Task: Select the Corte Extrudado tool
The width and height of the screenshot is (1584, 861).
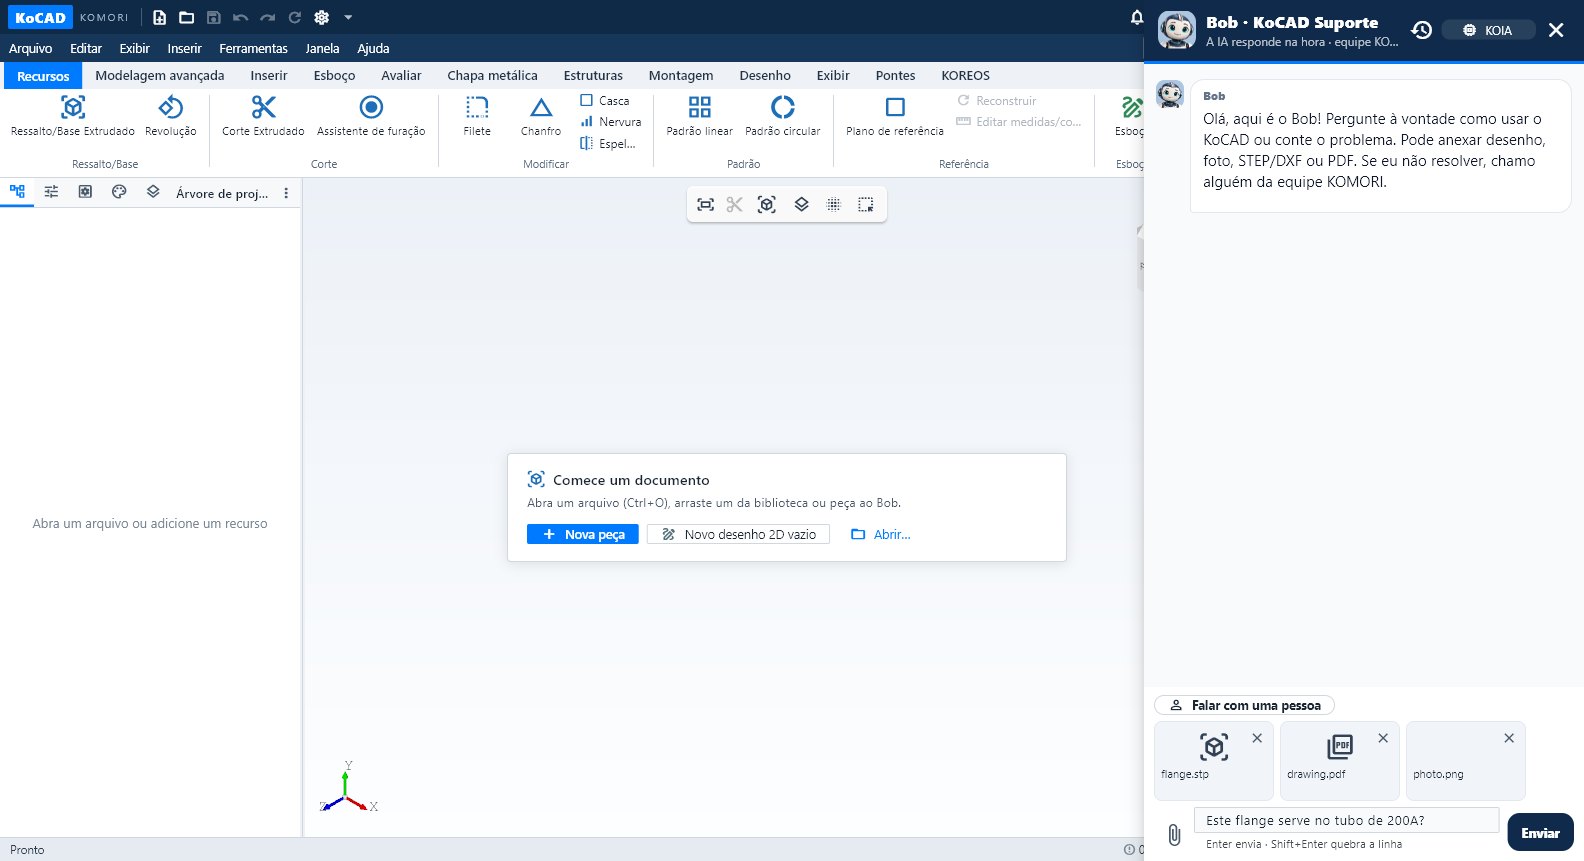Action: pyautogui.click(x=263, y=116)
